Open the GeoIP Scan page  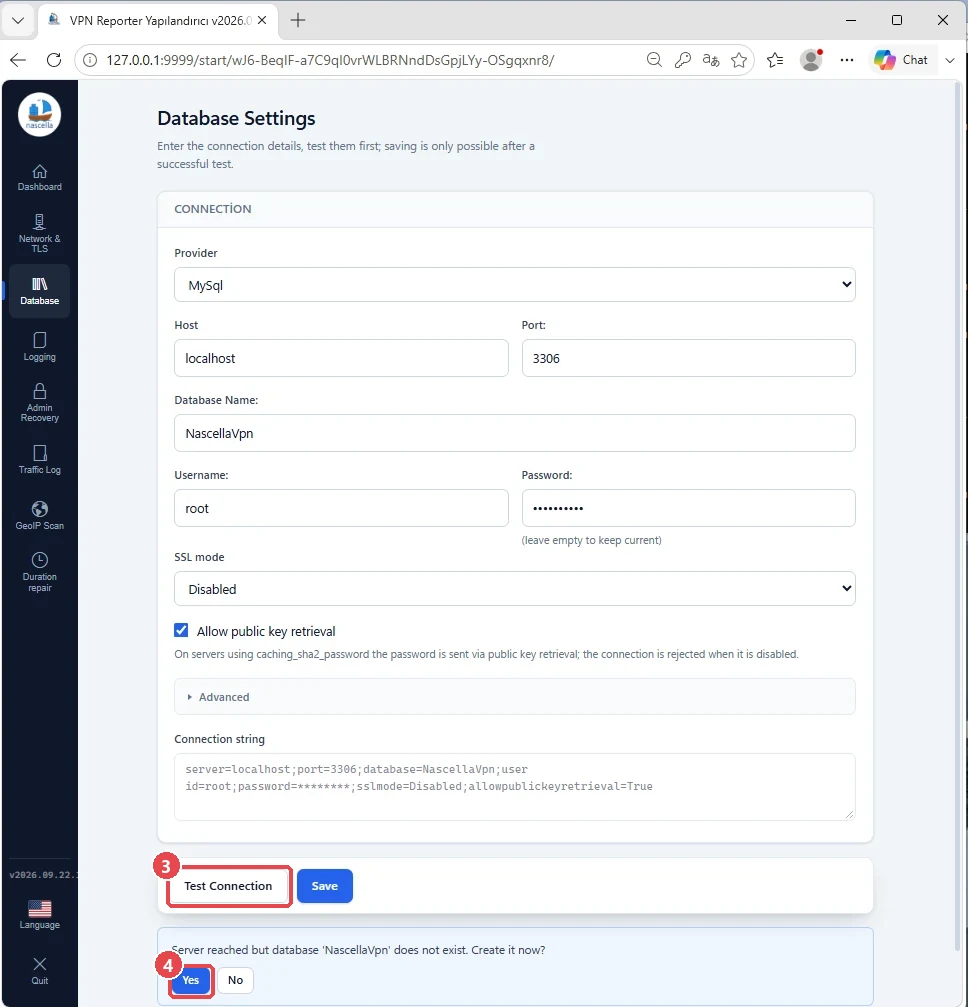[39, 516]
